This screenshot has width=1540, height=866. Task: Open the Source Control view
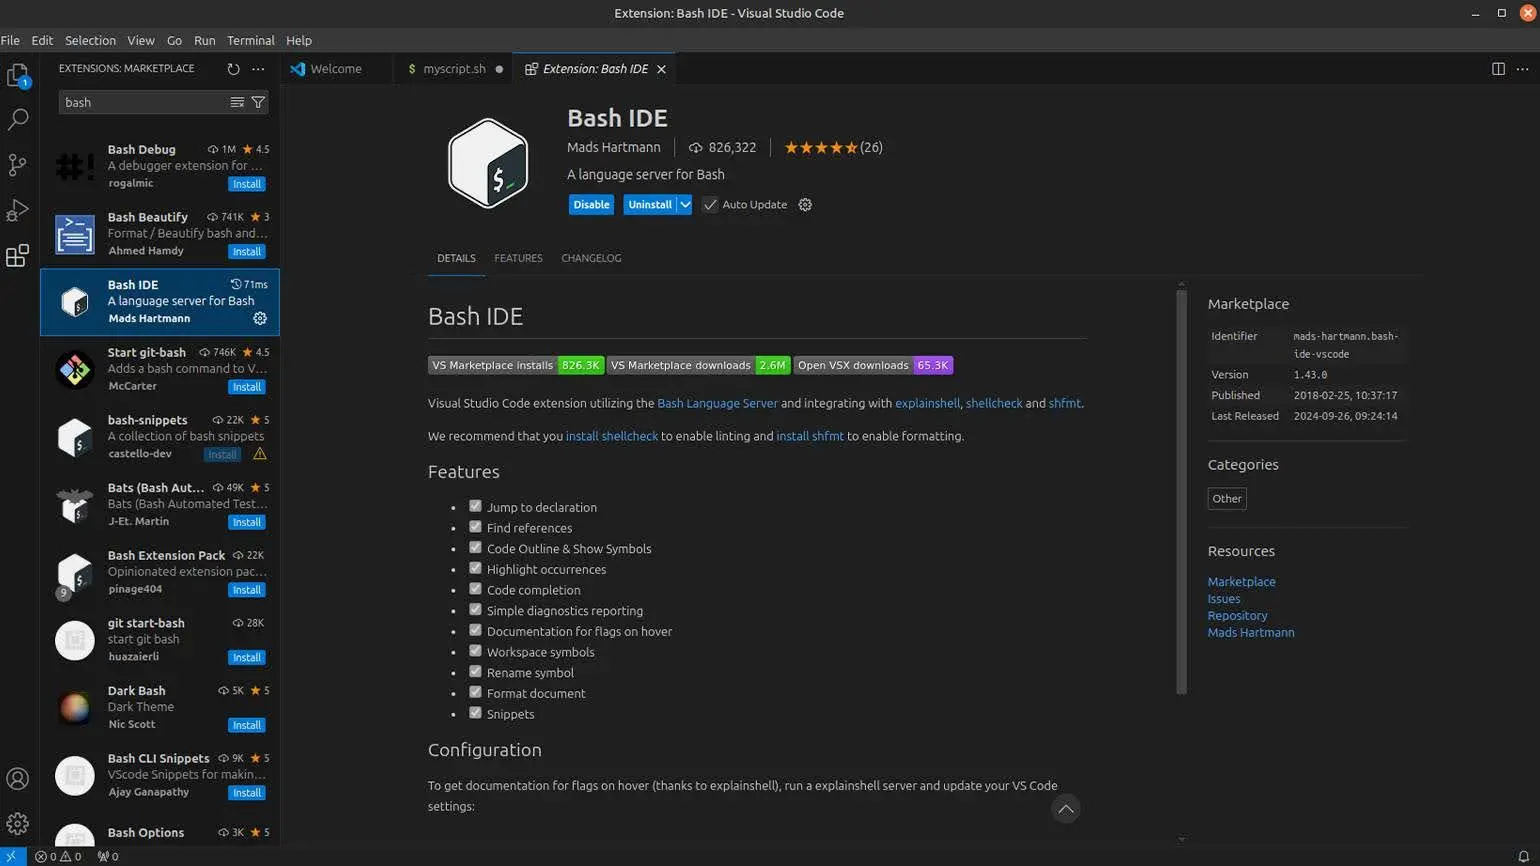pyautogui.click(x=18, y=165)
